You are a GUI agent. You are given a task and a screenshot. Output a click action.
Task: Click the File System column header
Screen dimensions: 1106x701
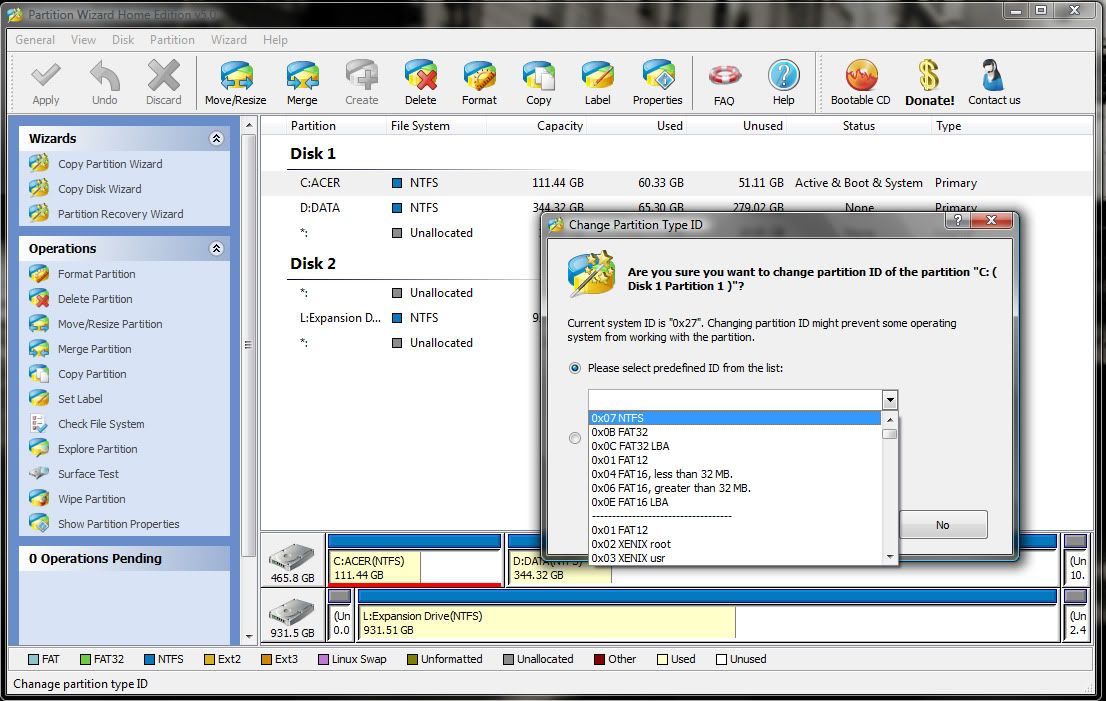(x=420, y=126)
